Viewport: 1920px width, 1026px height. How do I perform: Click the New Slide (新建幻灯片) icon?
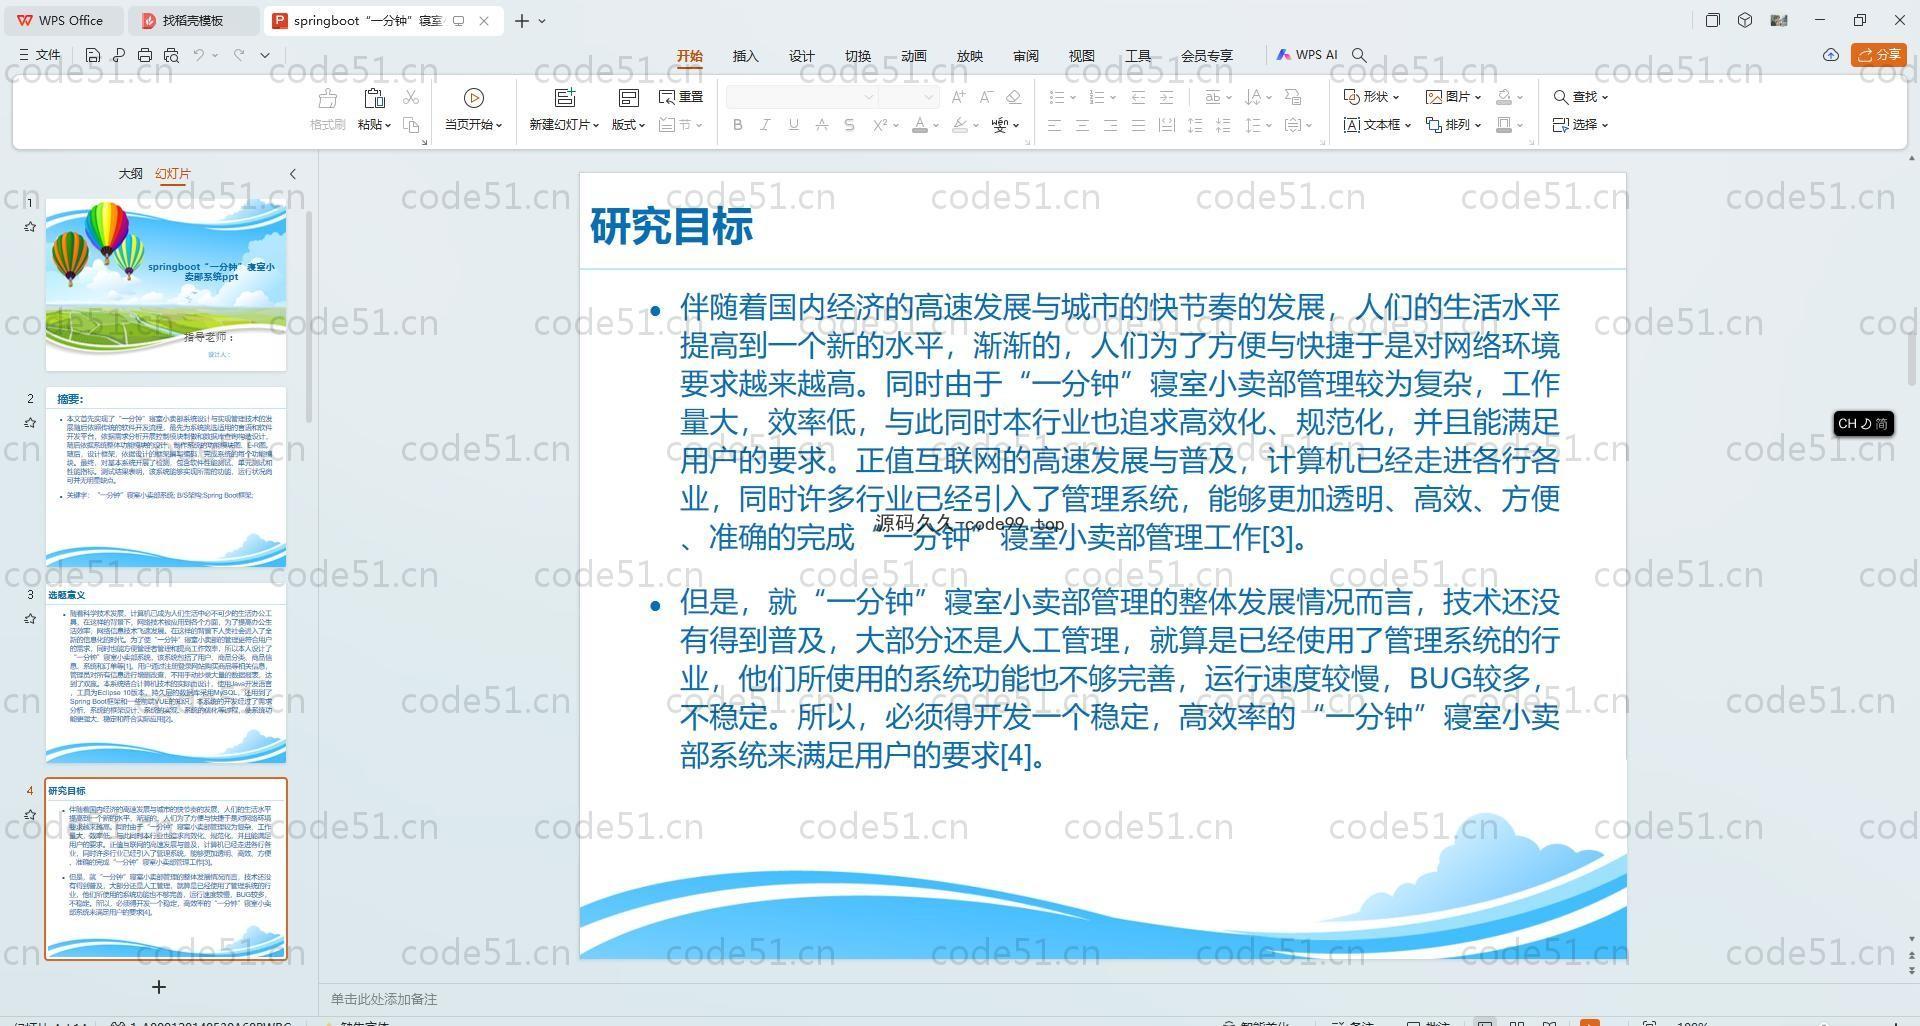(x=565, y=97)
